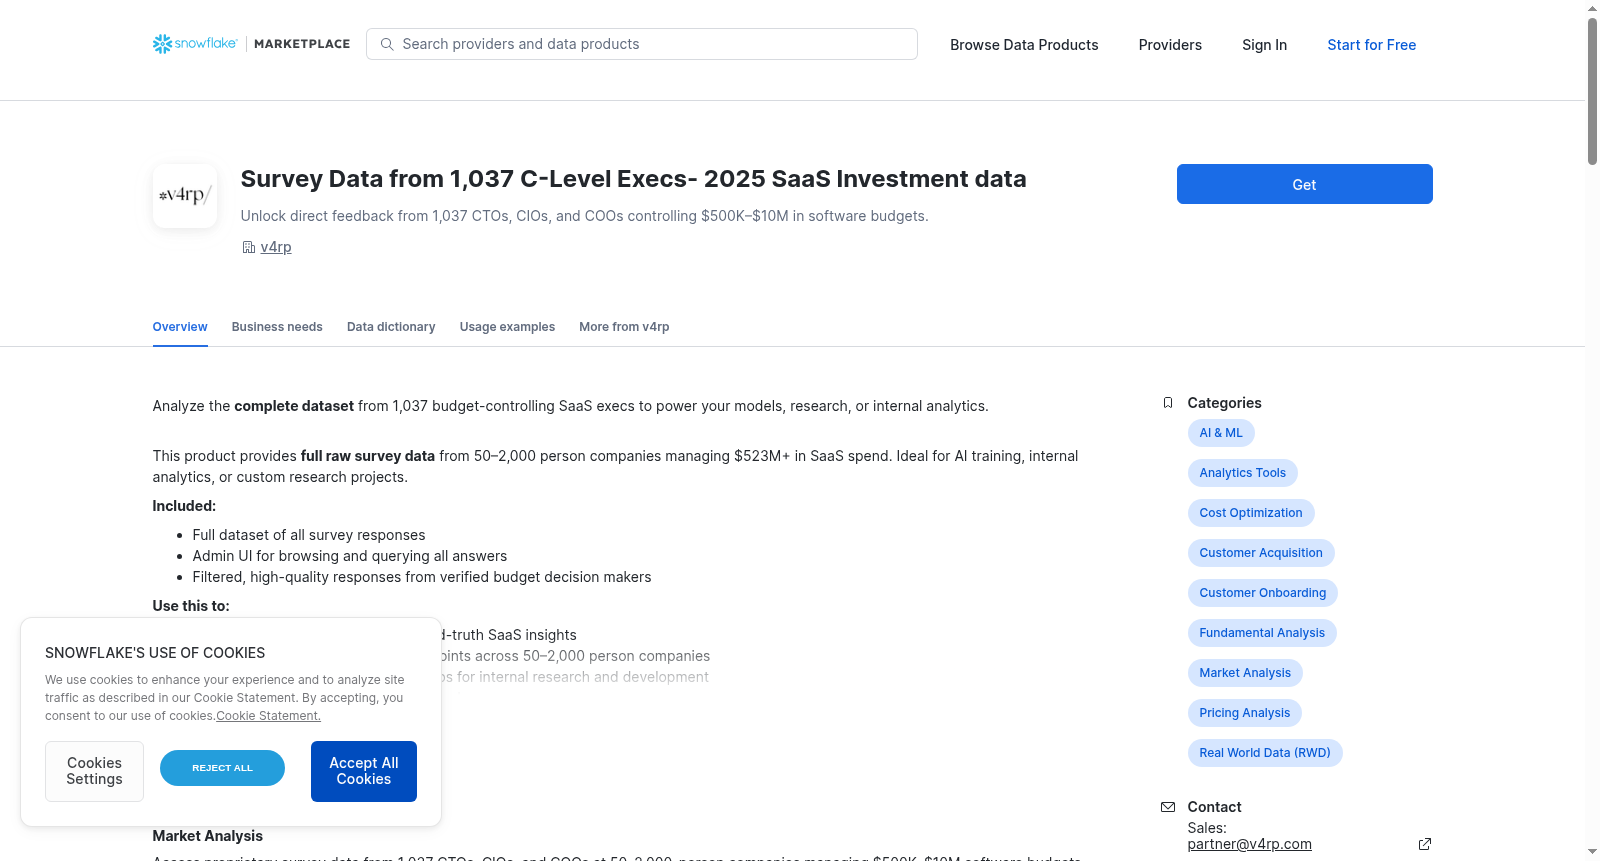This screenshot has height=861, width=1600.
Task: Open Browse Data Products menu
Action: click(x=1024, y=45)
